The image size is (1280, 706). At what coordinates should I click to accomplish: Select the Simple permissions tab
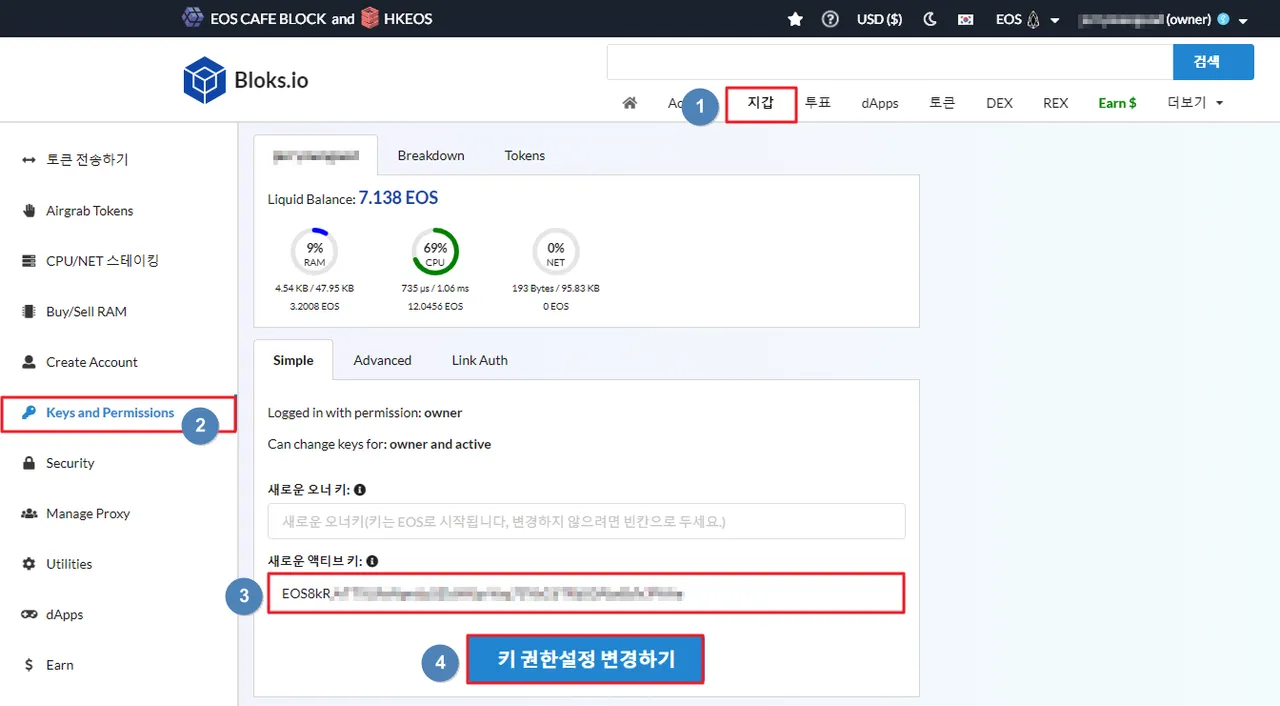click(293, 360)
